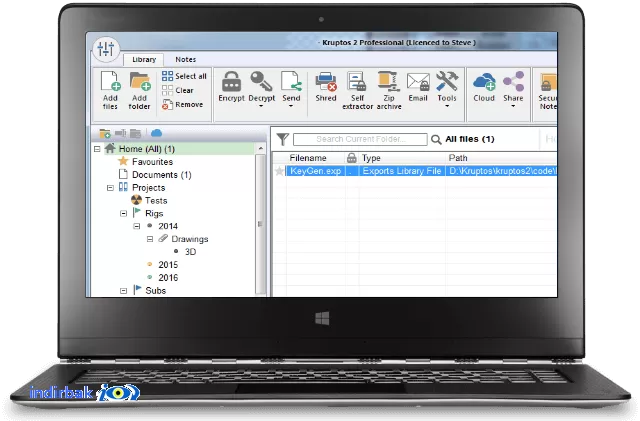Create a Self extractor file
Image resolution: width=640 pixels, height=421 pixels.
(x=357, y=90)
